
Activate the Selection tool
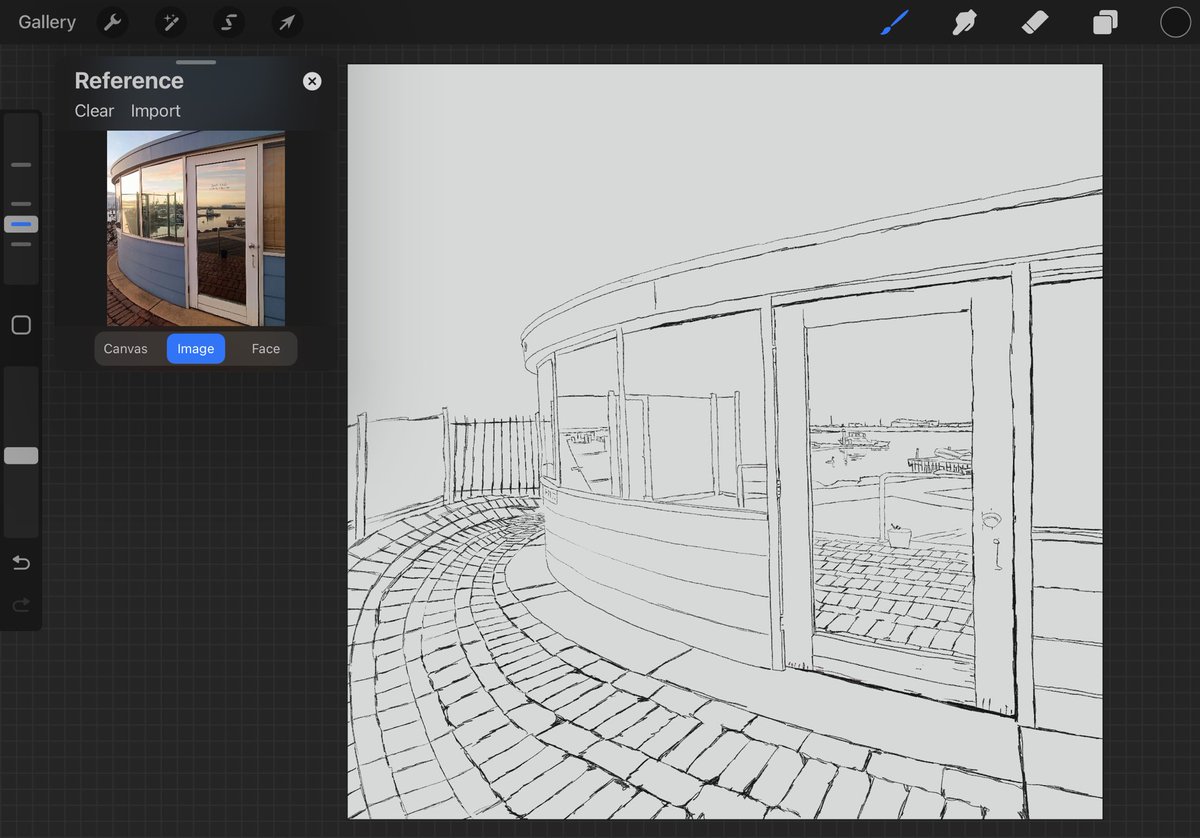[x=229, y=22]
